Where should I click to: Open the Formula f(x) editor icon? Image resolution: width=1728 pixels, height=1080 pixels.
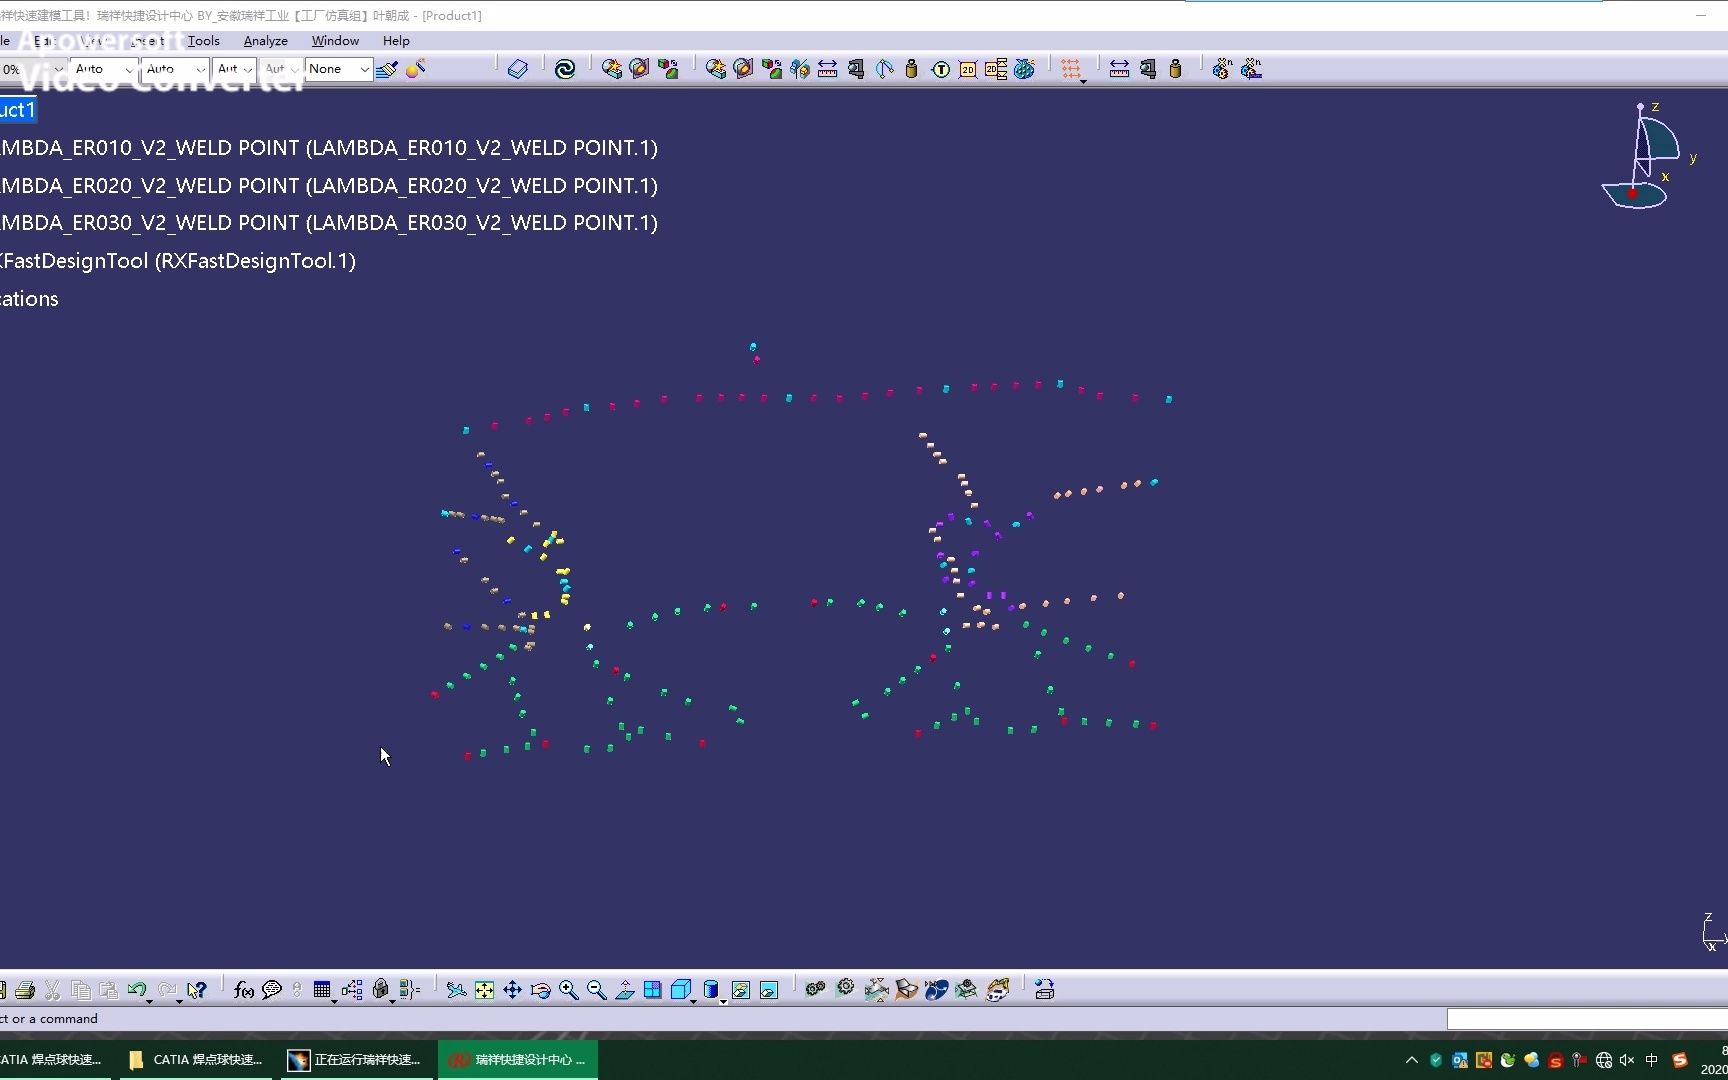tap(243, 989)
